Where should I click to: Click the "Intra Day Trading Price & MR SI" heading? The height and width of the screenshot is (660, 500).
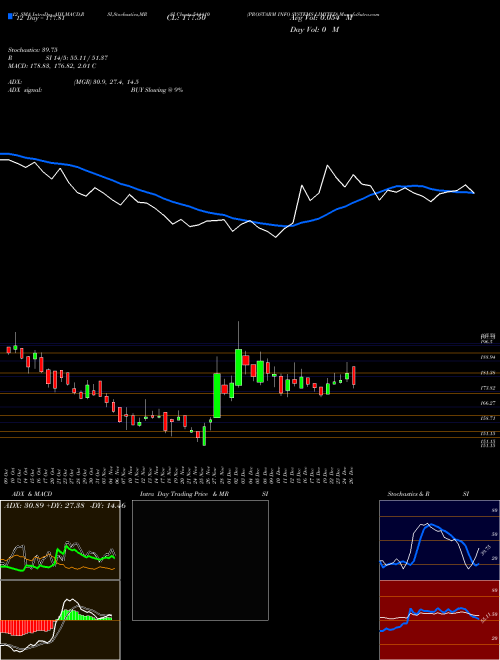(x=204, y=494)
